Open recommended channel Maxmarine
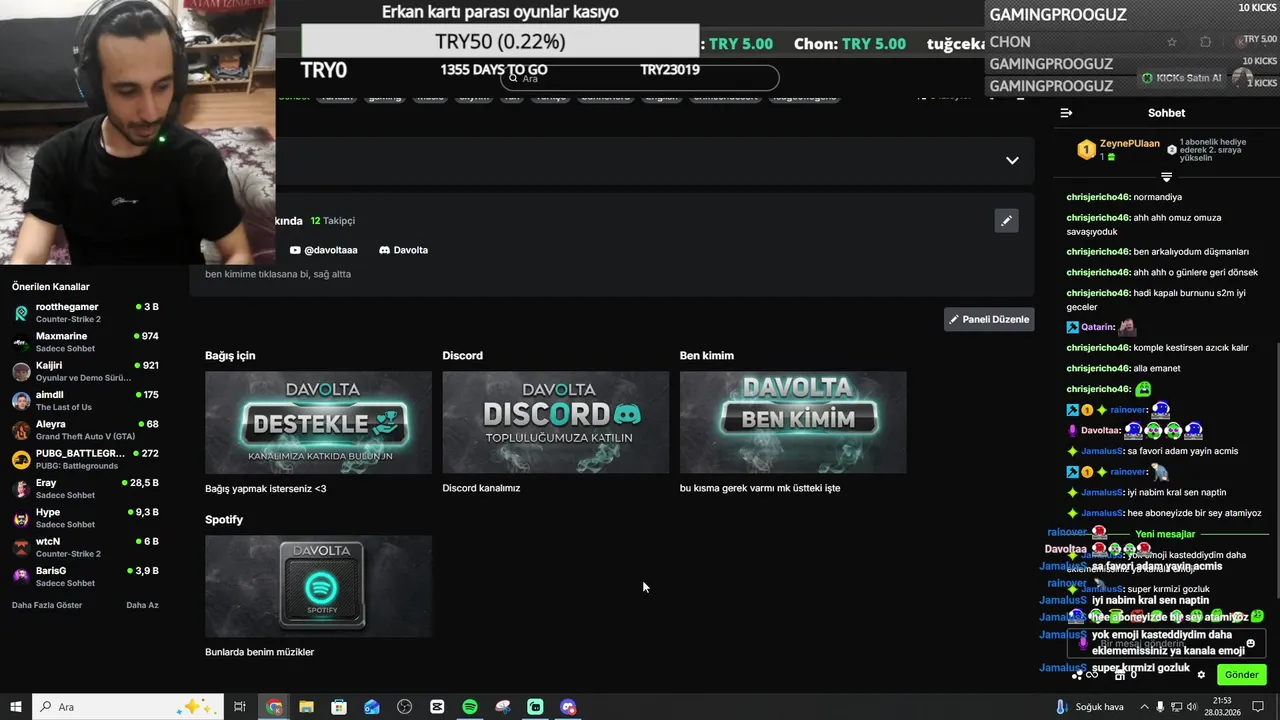Viewport: 1280px width, 720px height. click(x=85, y=342)
